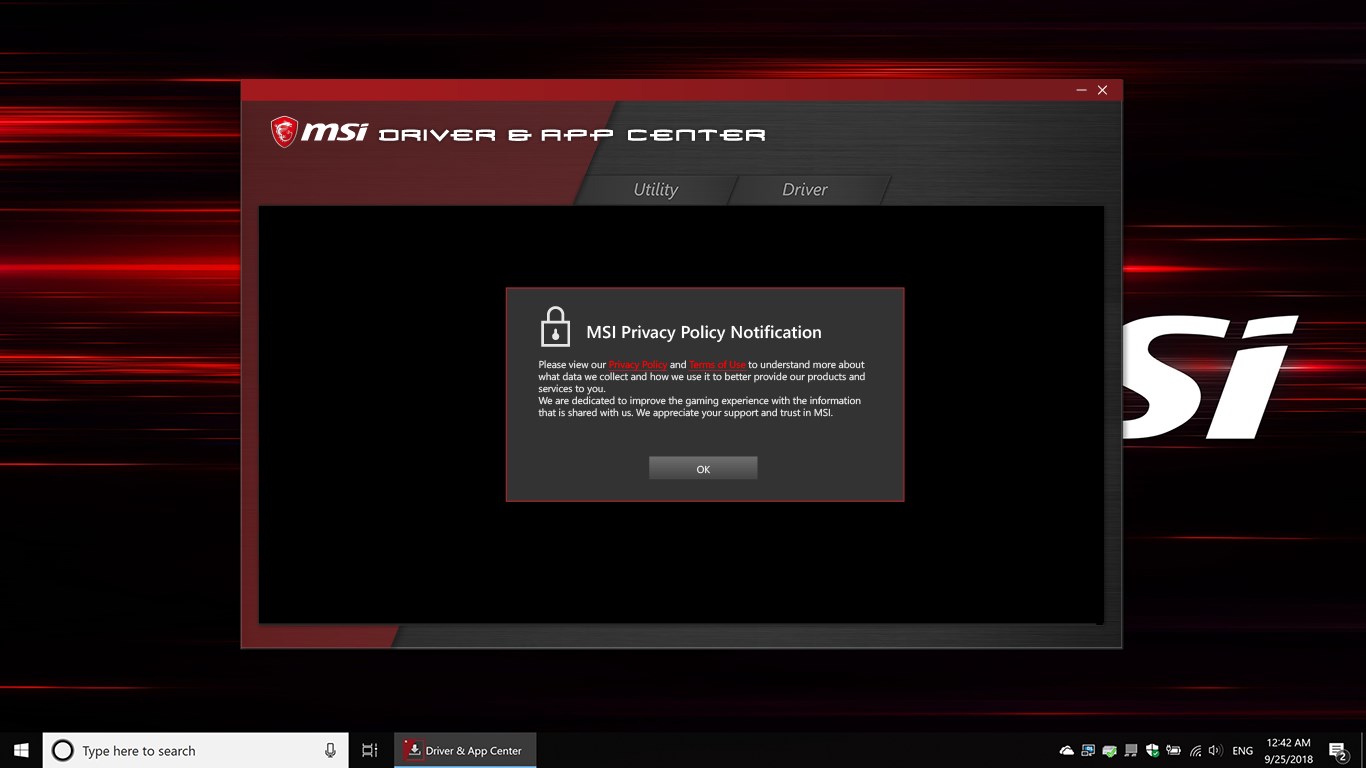This screenshot has height=768, width=1366.
Task: Open the Action Center notification icon
Action: click(x=1338, y=750)
